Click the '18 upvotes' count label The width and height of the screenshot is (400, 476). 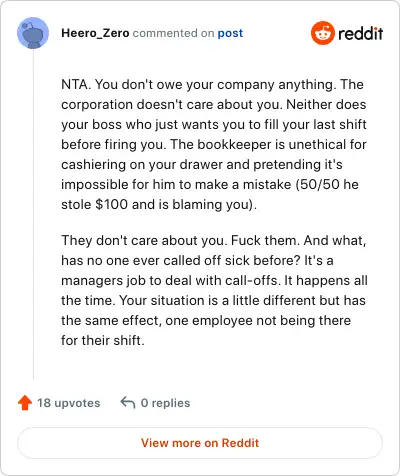click(x=69, y=403)
